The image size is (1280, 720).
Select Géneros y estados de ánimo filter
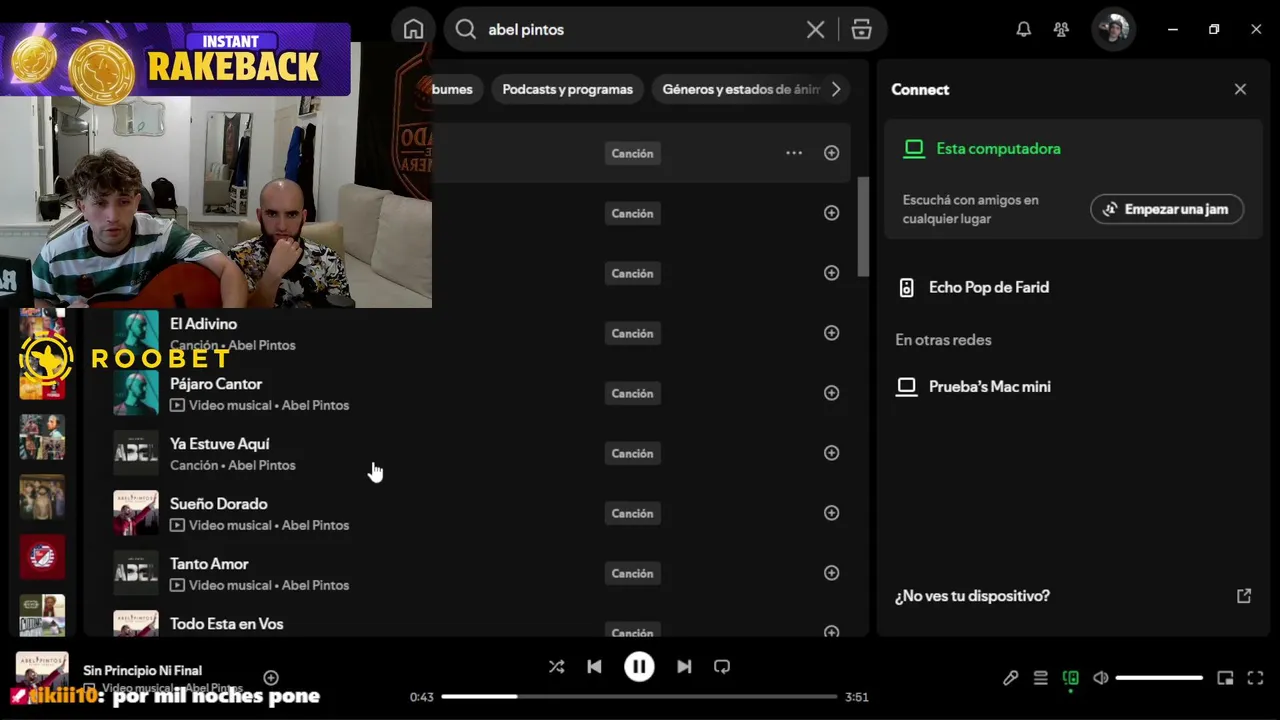[x=741, y=89]
